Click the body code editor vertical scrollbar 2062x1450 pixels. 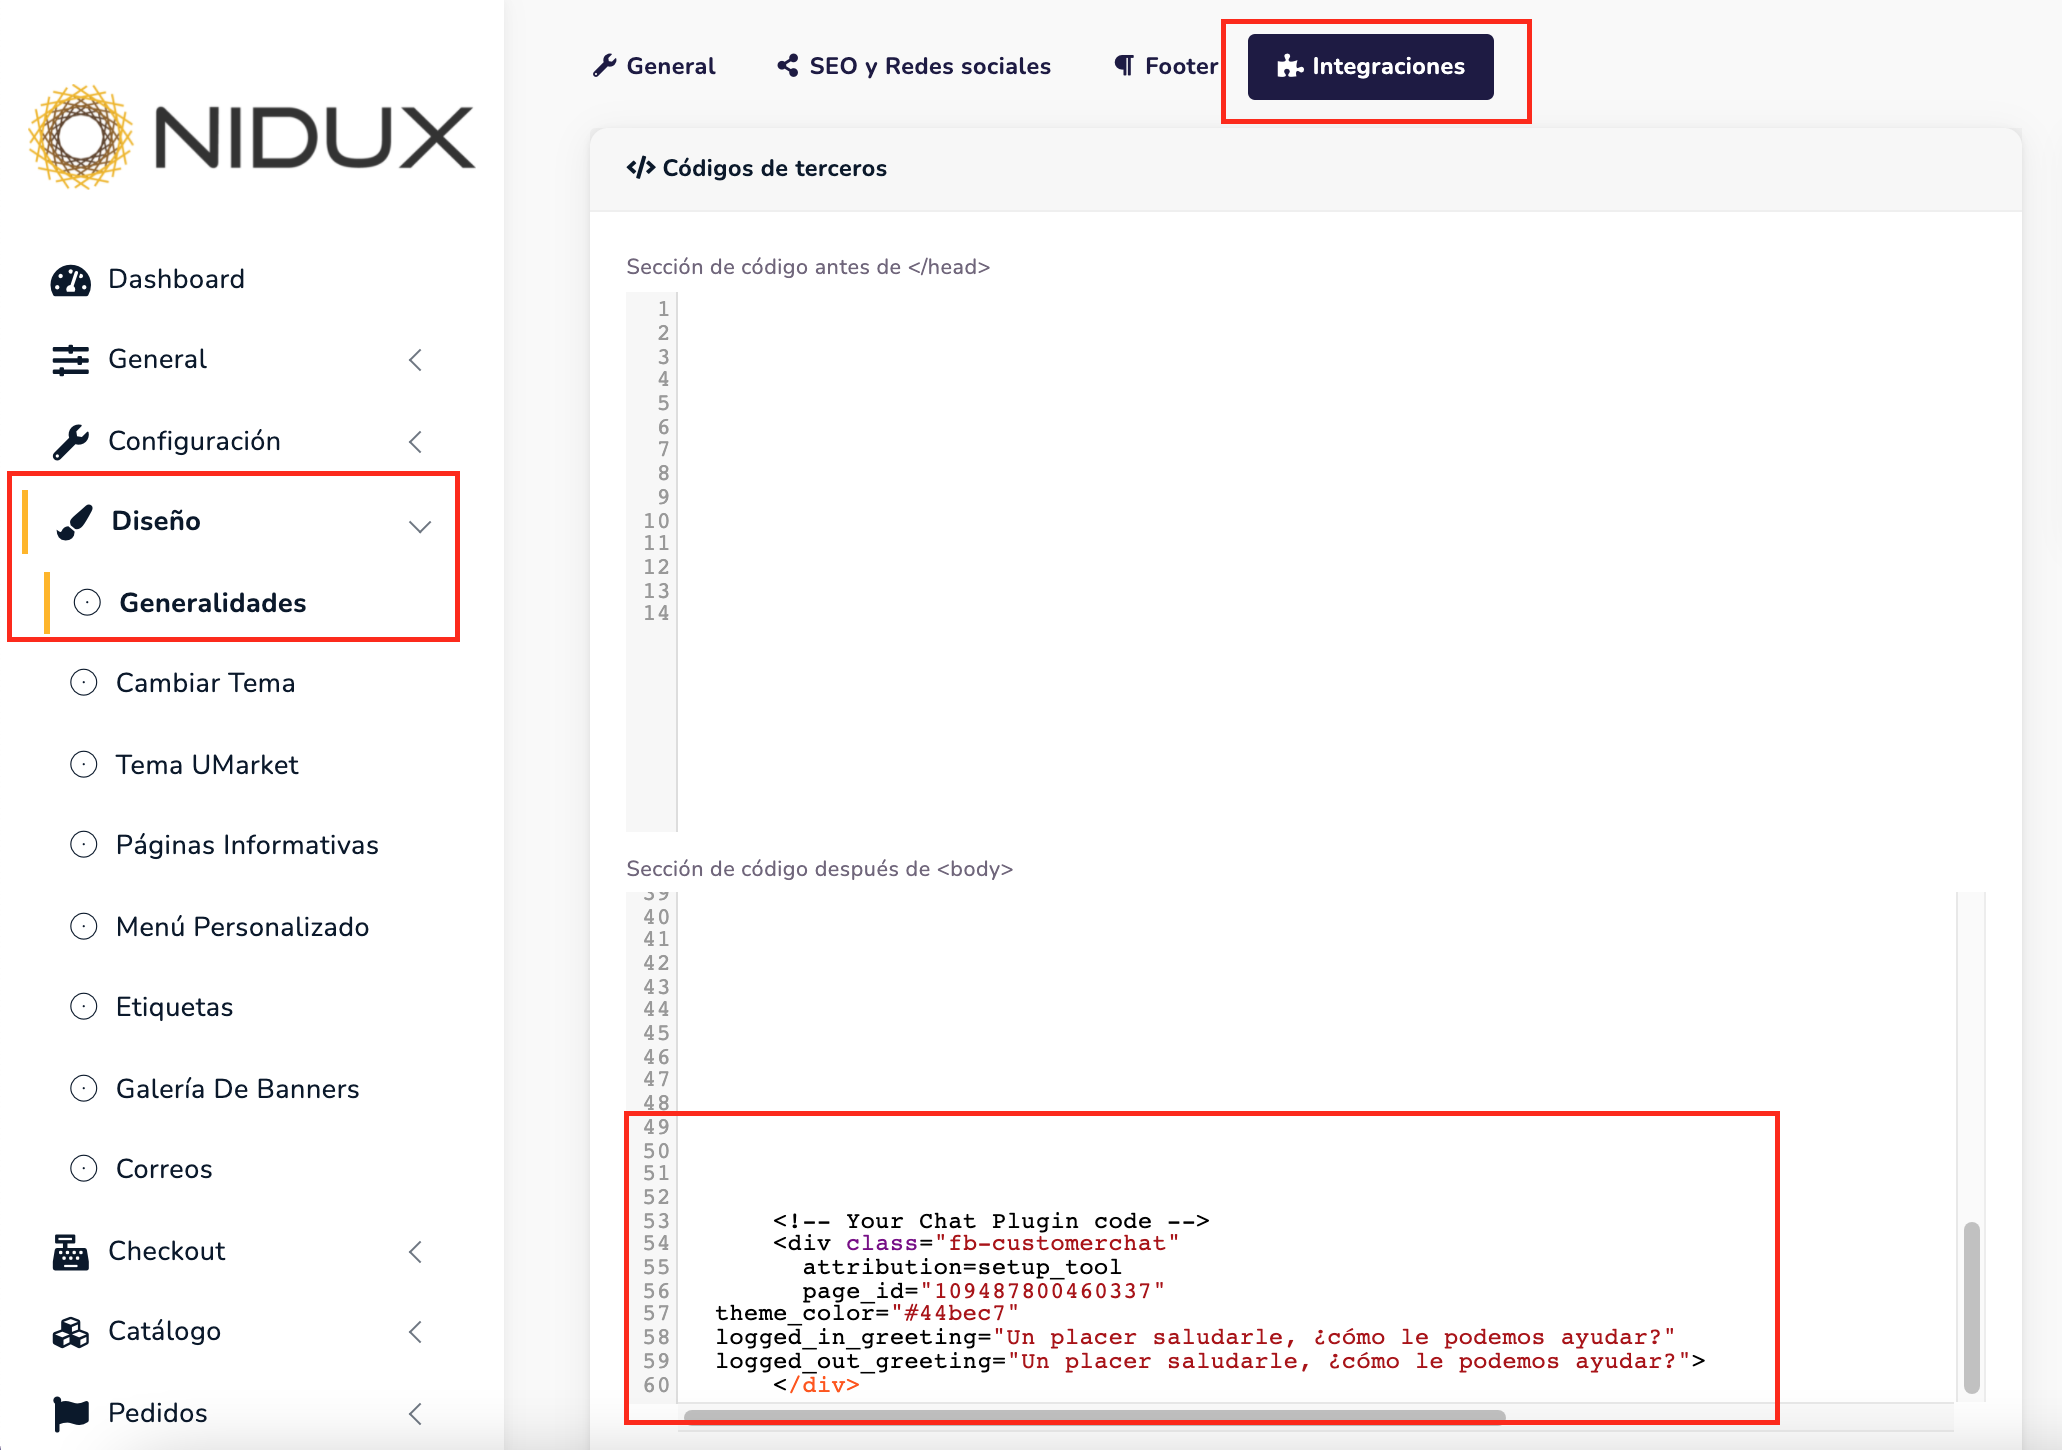tap(1971, 1306)
